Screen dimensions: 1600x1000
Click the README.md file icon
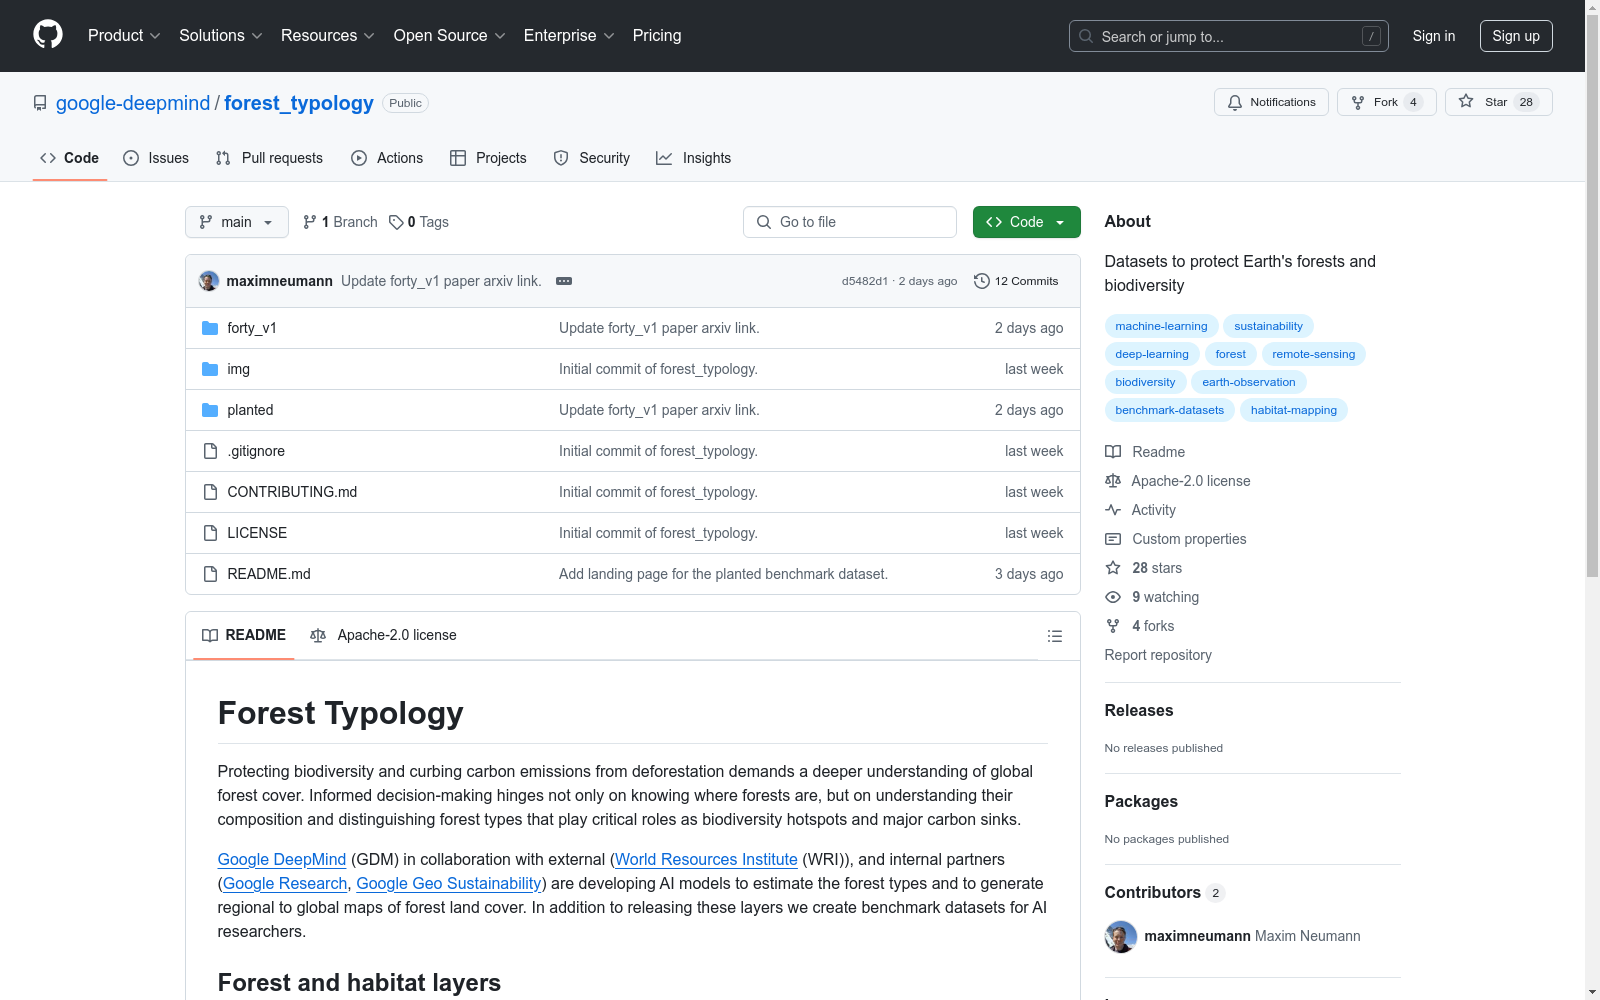pos(210,574)
